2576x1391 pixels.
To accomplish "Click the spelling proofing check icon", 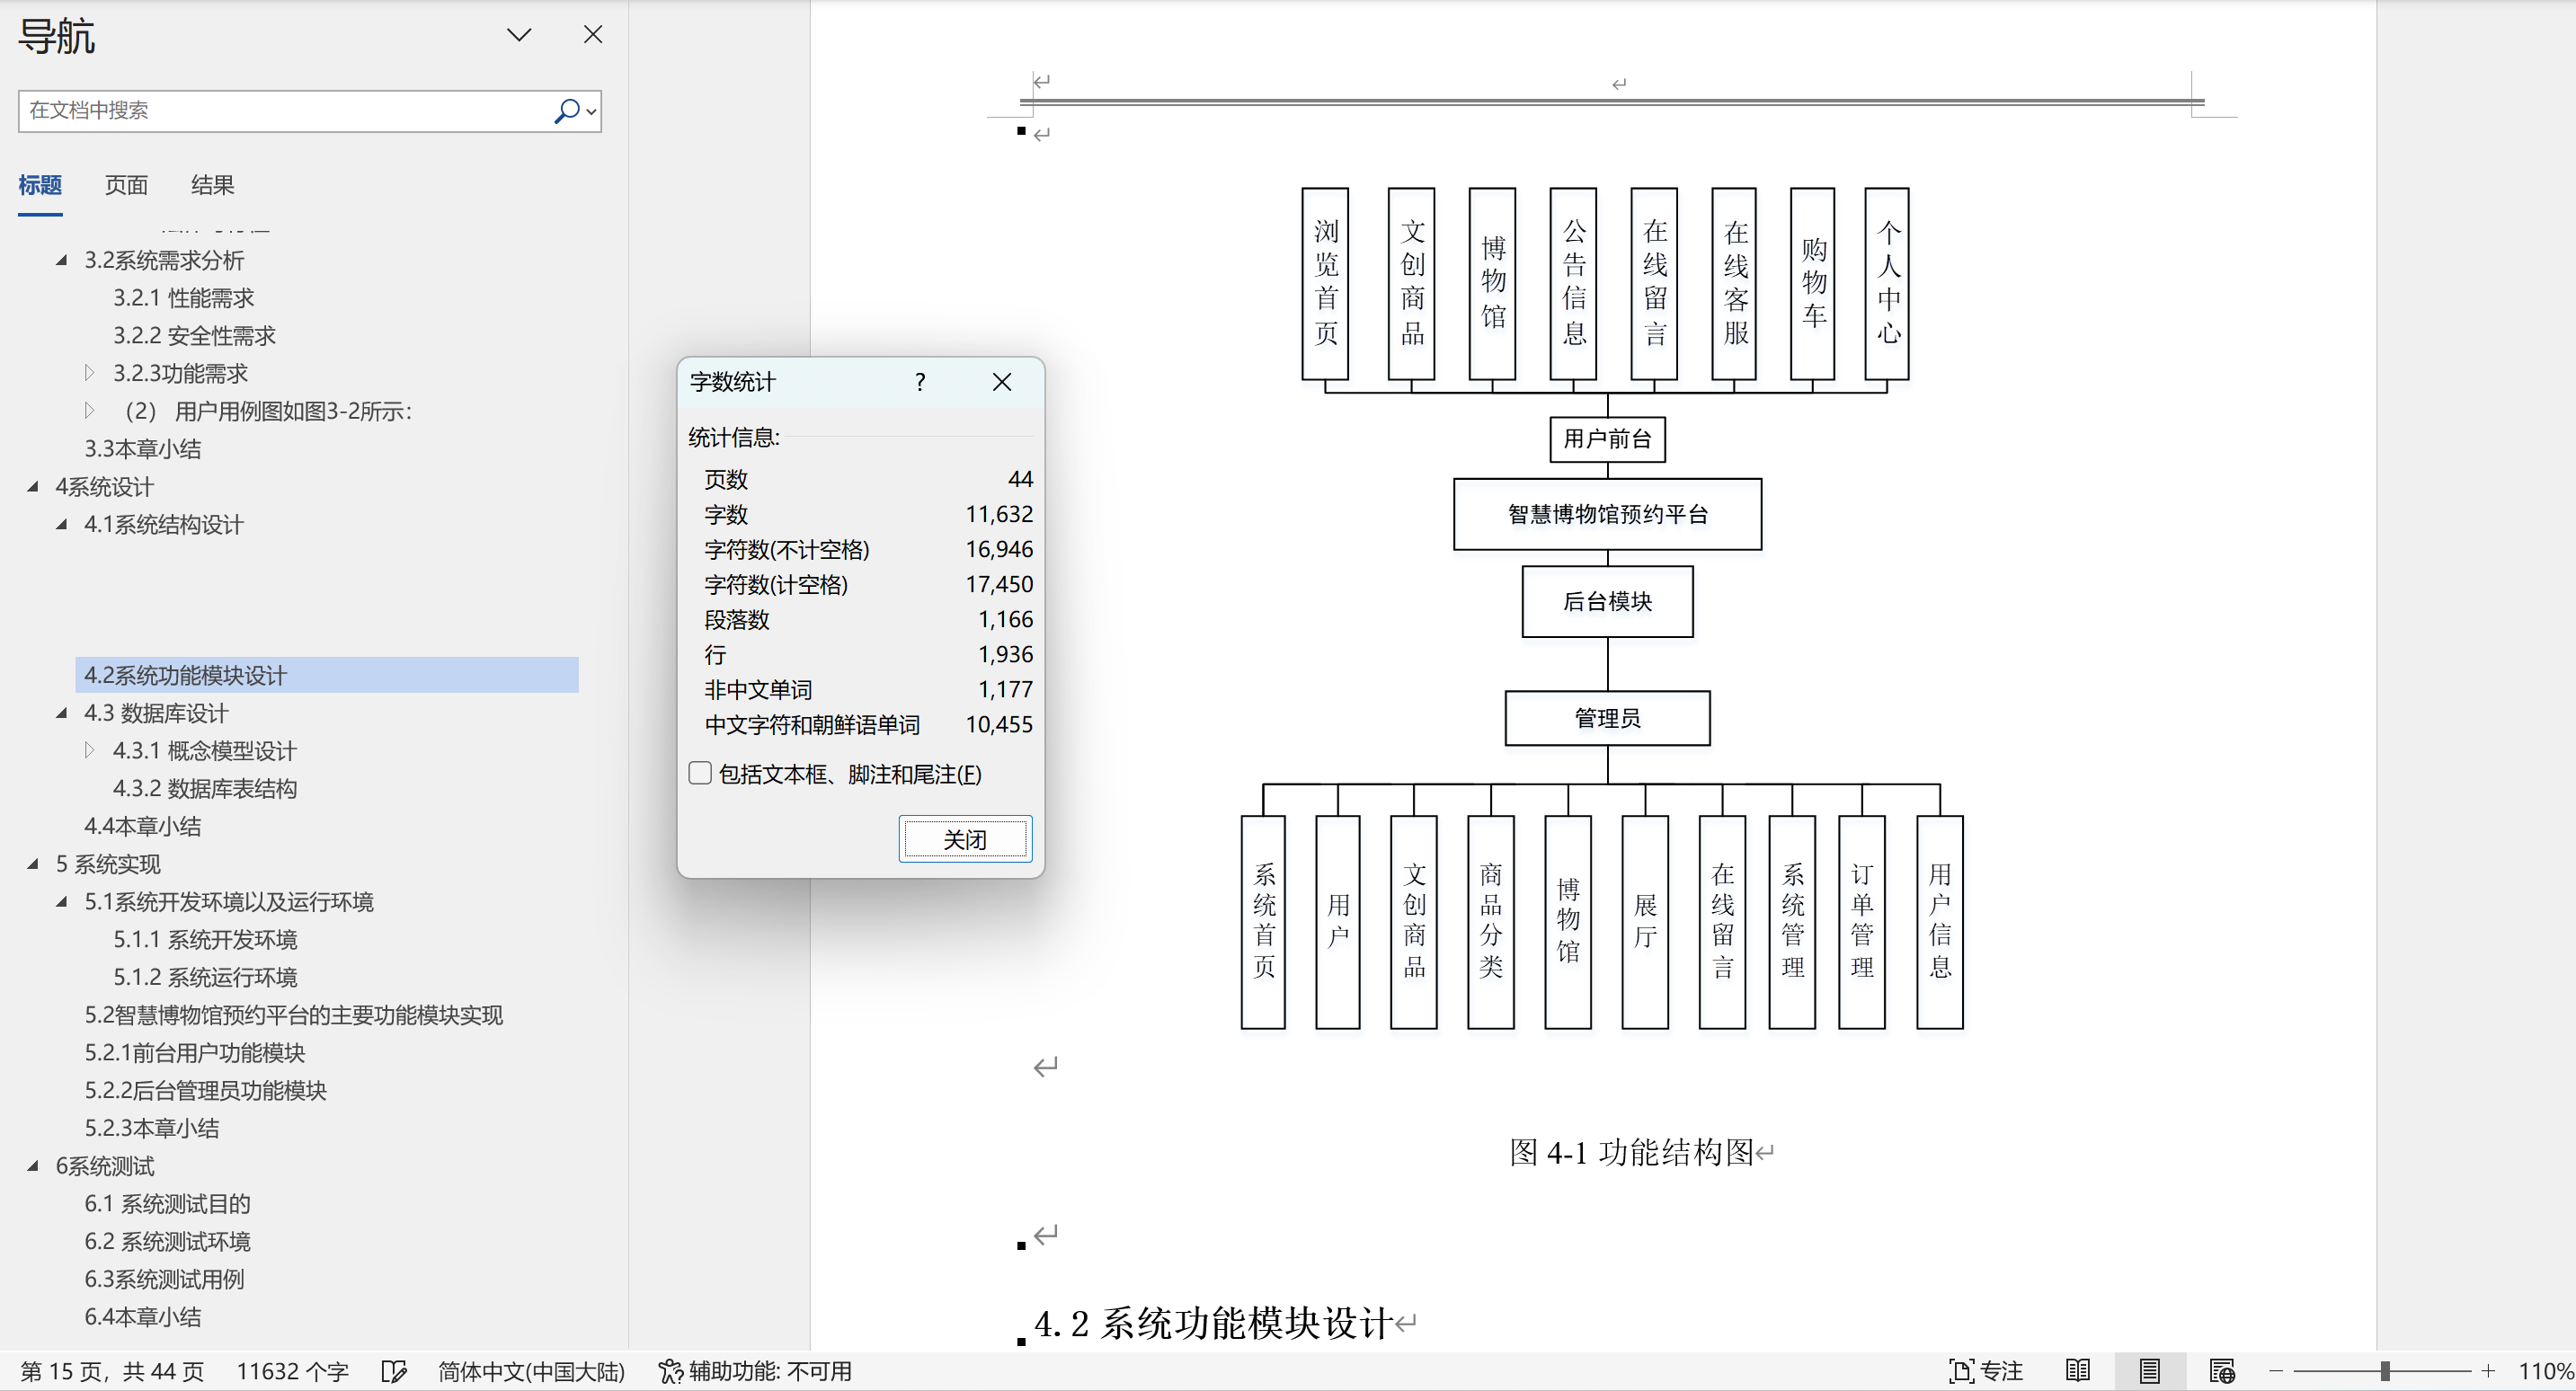I will coord(394,1371).
